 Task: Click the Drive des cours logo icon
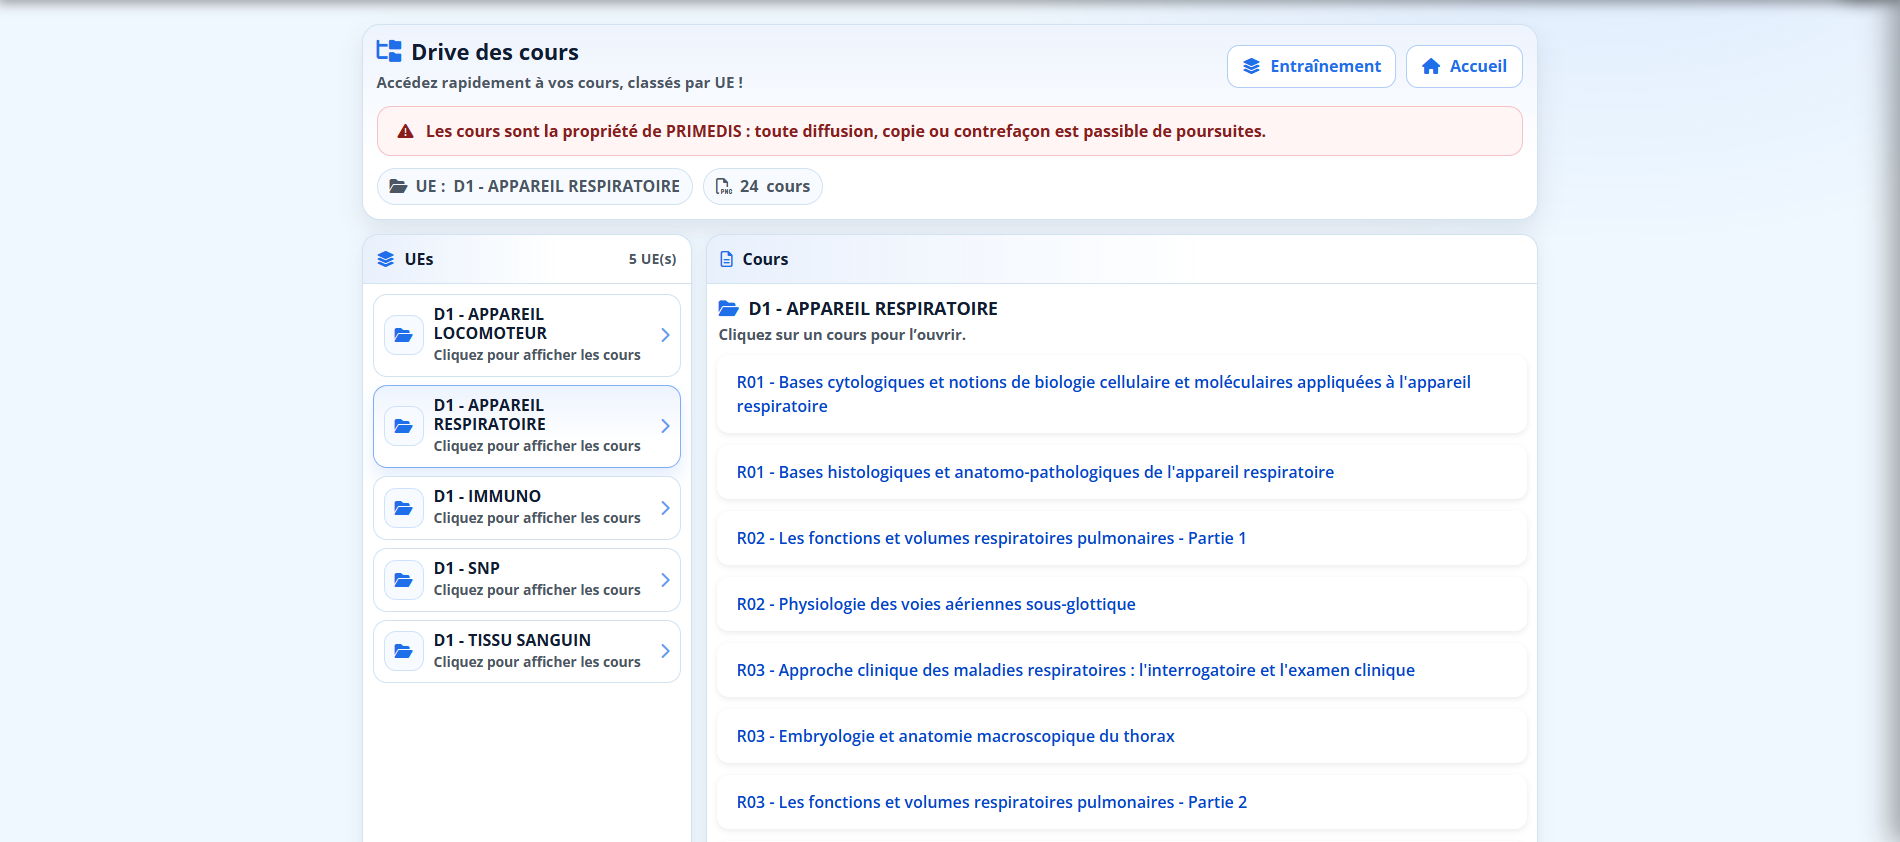click(389, 51)
